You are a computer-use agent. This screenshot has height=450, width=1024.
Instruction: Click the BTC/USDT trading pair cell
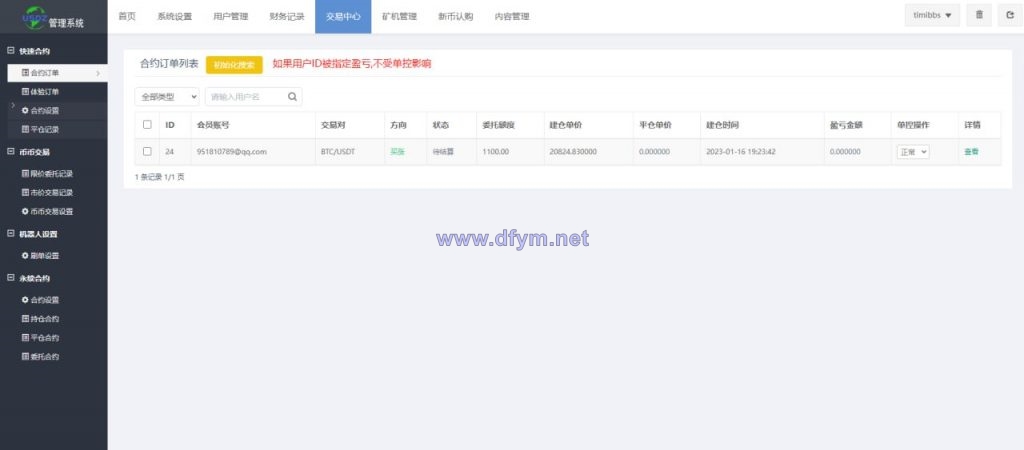(x=337, y=152)
